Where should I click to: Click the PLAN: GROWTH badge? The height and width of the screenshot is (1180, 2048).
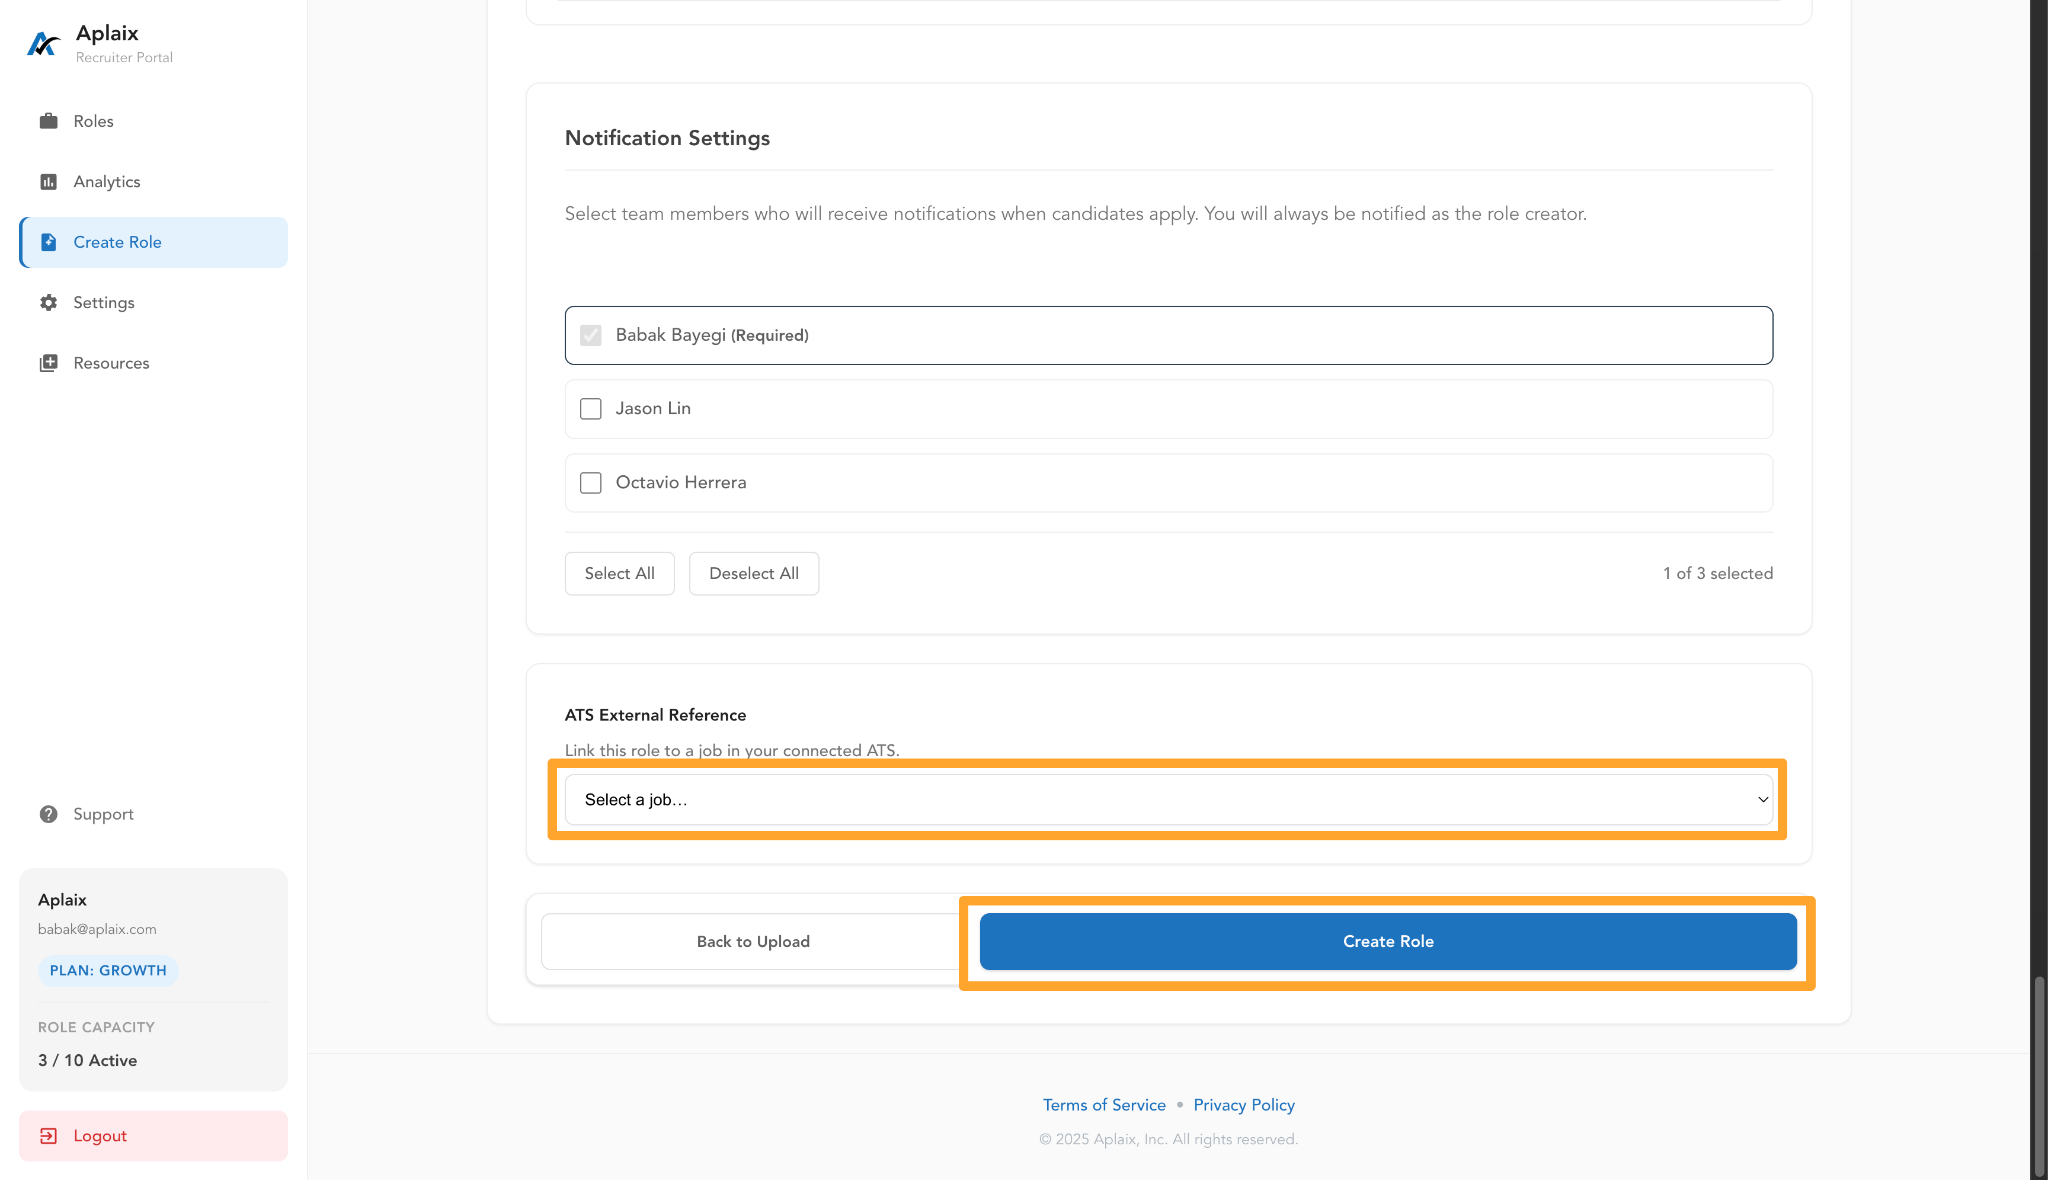pyautogui.click(x=108, y=971)
